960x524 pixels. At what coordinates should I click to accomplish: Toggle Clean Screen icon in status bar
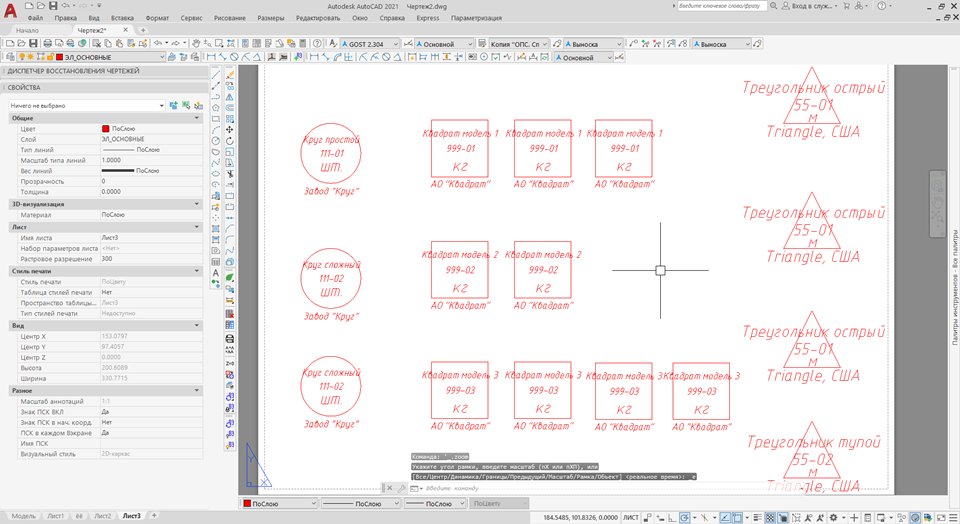pos(941,518)
